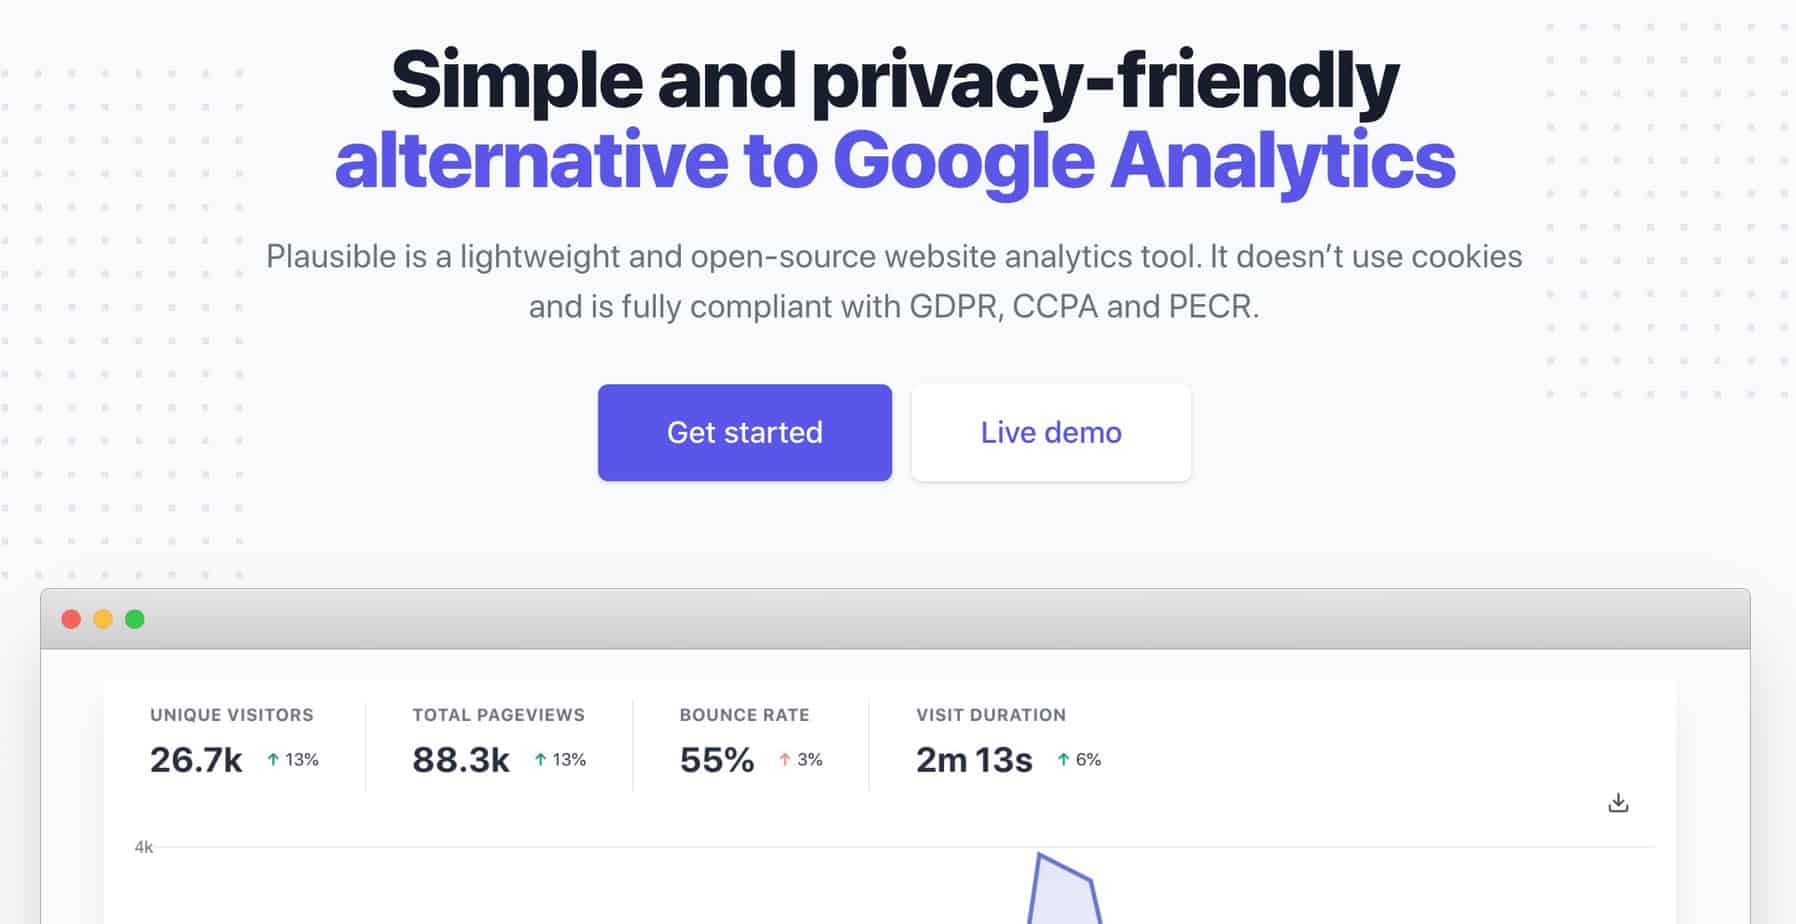The width and height of the screenshot is (1796, 924).
Task: Click the Get started button
Action: [744, 432]
